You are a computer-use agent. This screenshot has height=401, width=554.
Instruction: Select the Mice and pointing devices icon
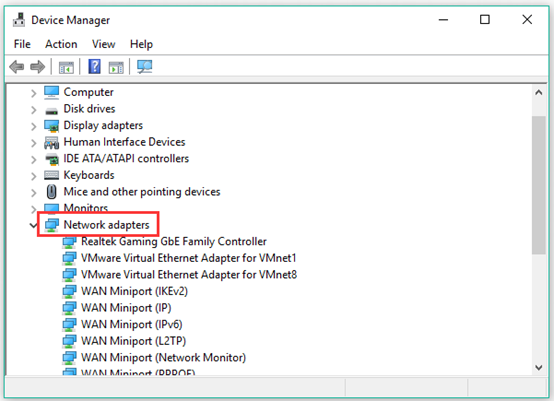[x=52, y=192]
